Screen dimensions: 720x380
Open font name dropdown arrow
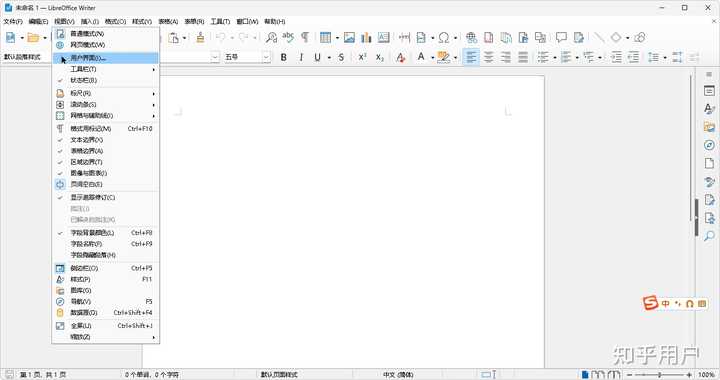click(215, 57)
